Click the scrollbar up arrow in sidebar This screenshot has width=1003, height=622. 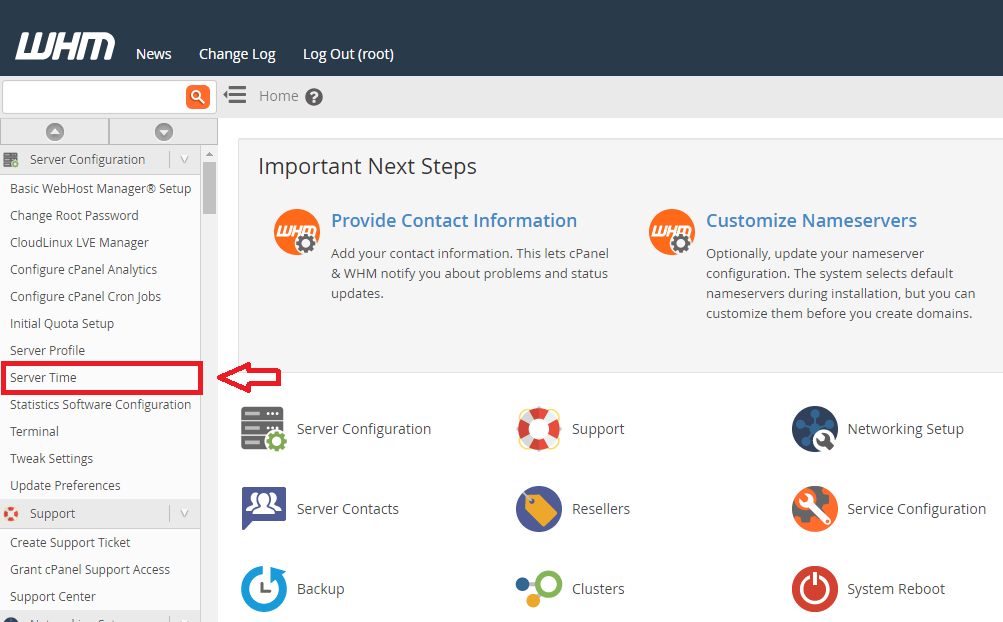coord(209,154)
